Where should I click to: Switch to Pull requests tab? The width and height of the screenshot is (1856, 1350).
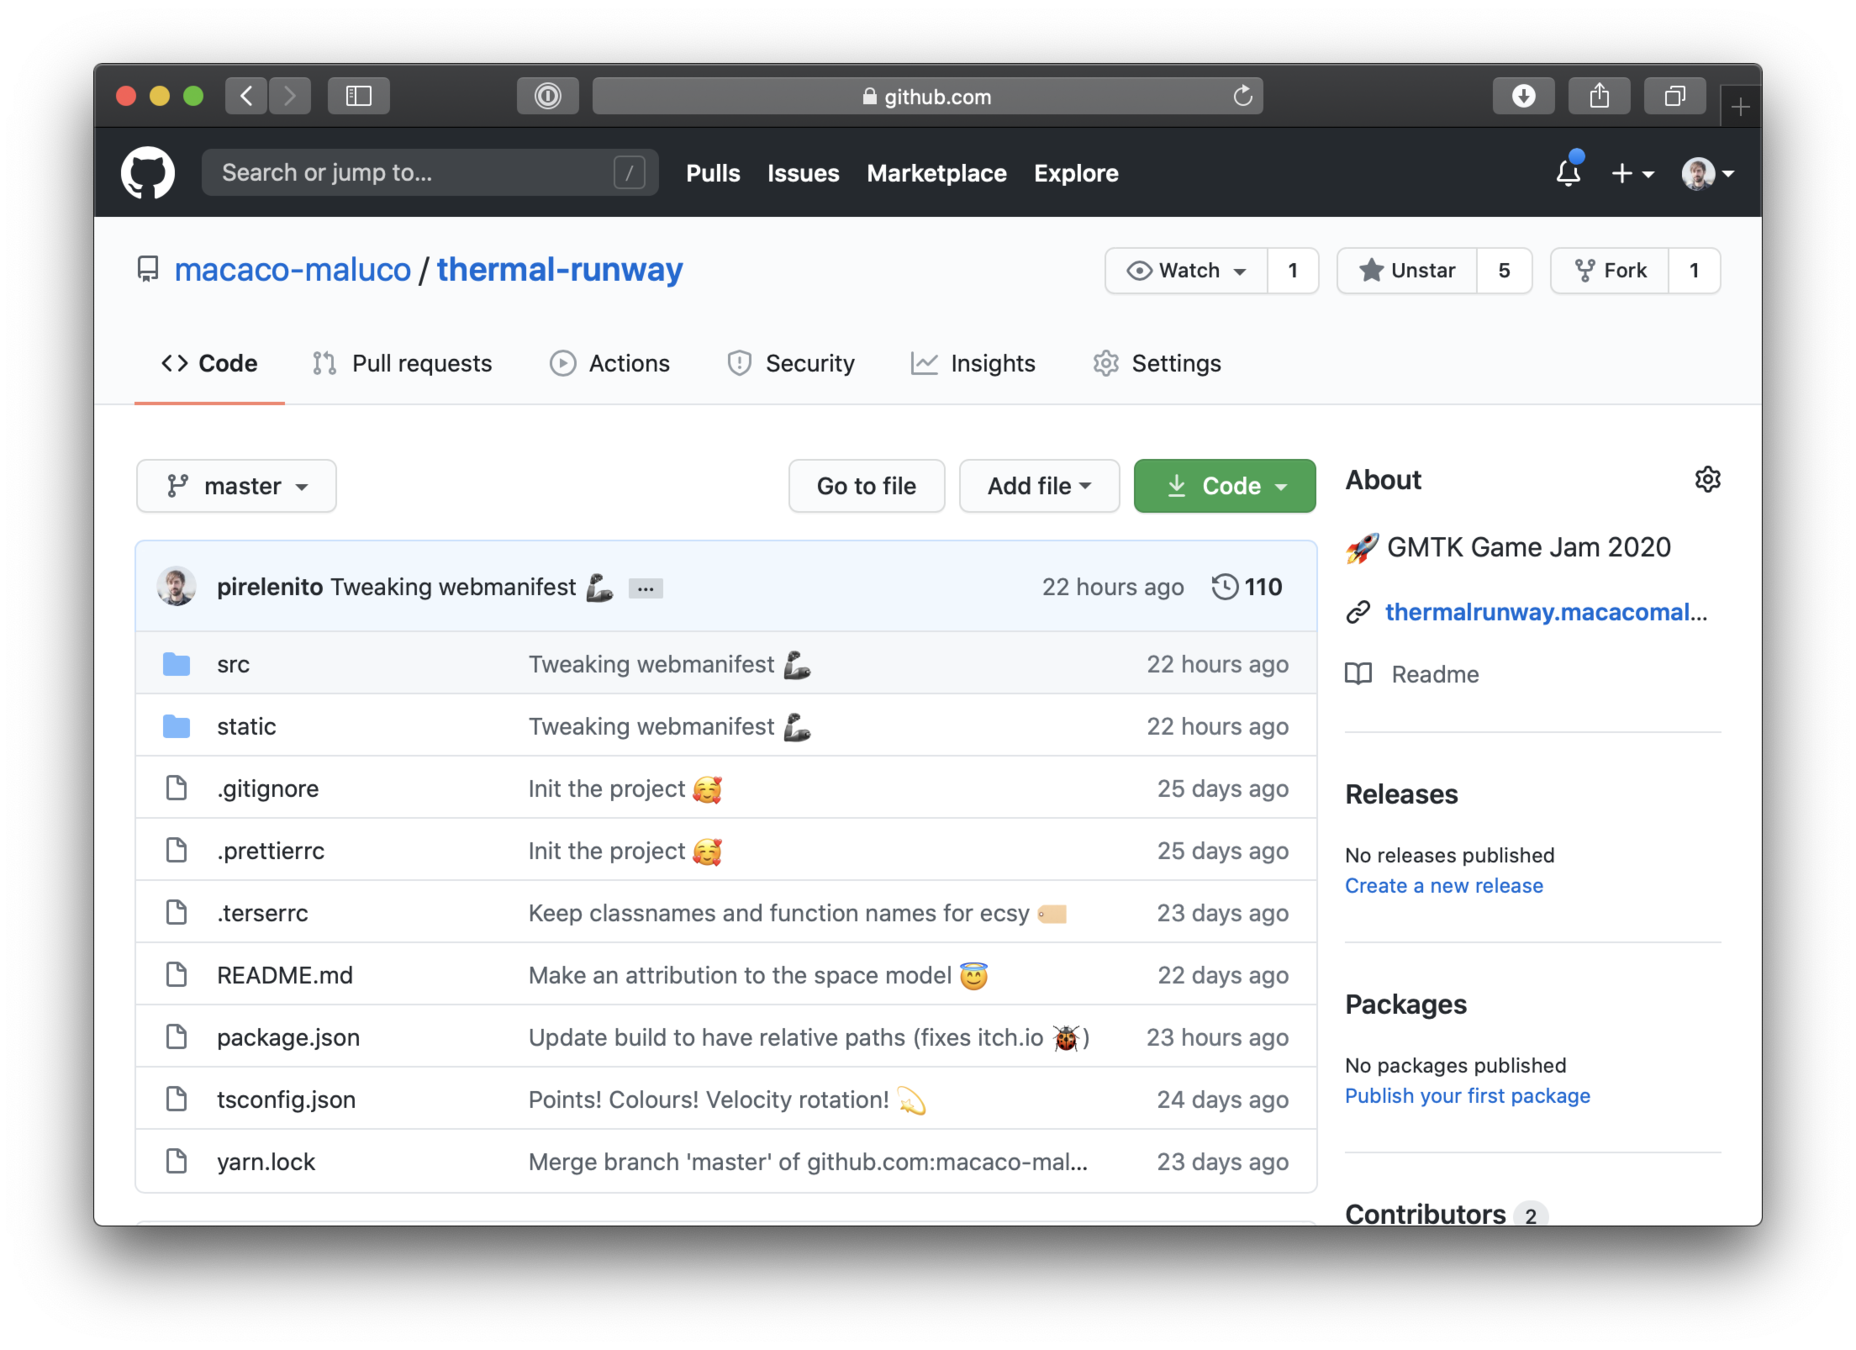tap(402, 363)
